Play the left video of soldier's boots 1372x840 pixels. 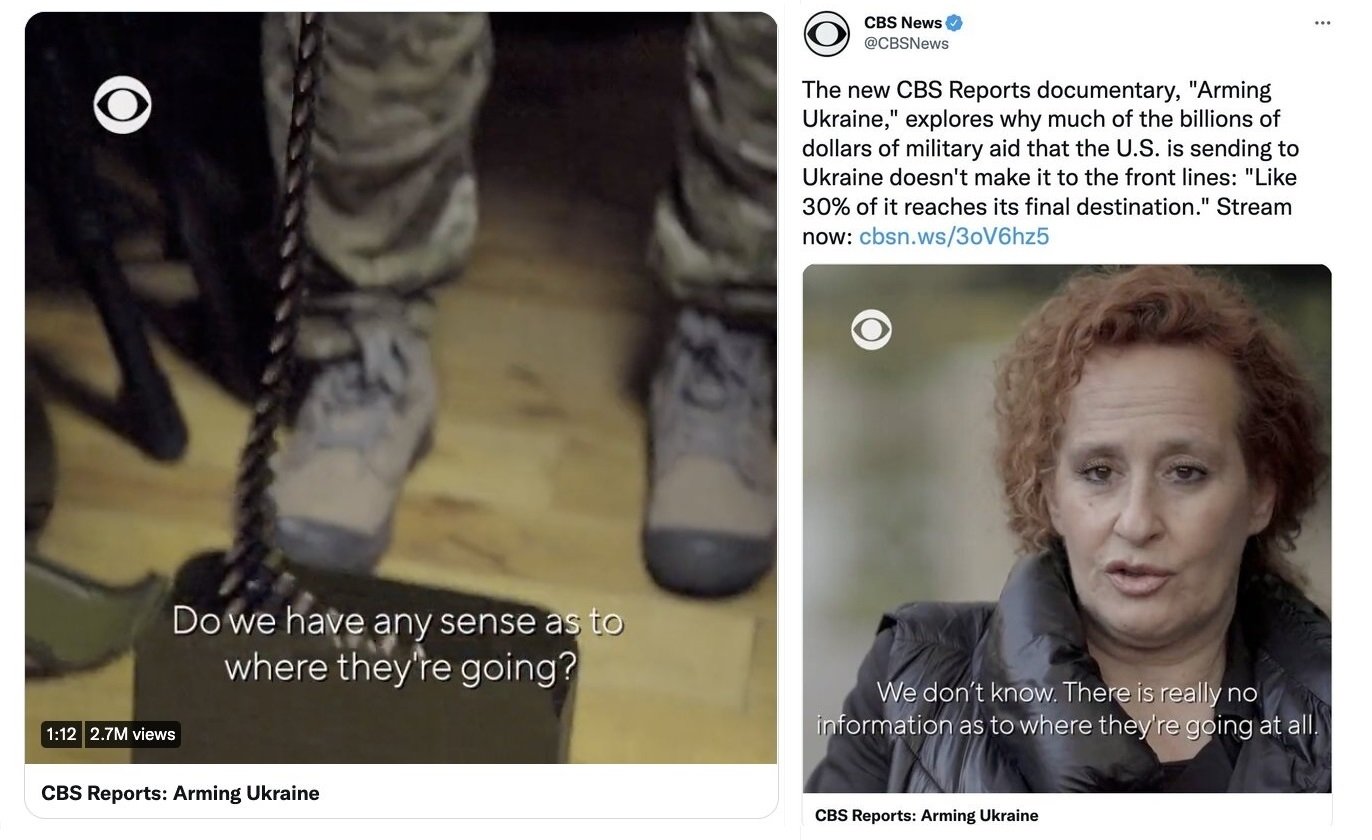pyautogui.click(x=401, y=388)
